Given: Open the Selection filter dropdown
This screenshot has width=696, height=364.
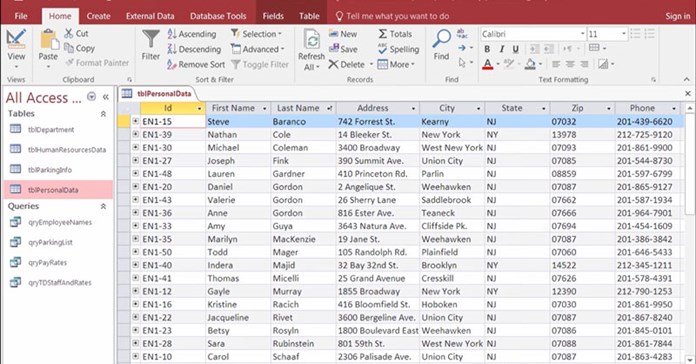Looking at the screenshot, I should pyautogui.click(x=257, y=34).
